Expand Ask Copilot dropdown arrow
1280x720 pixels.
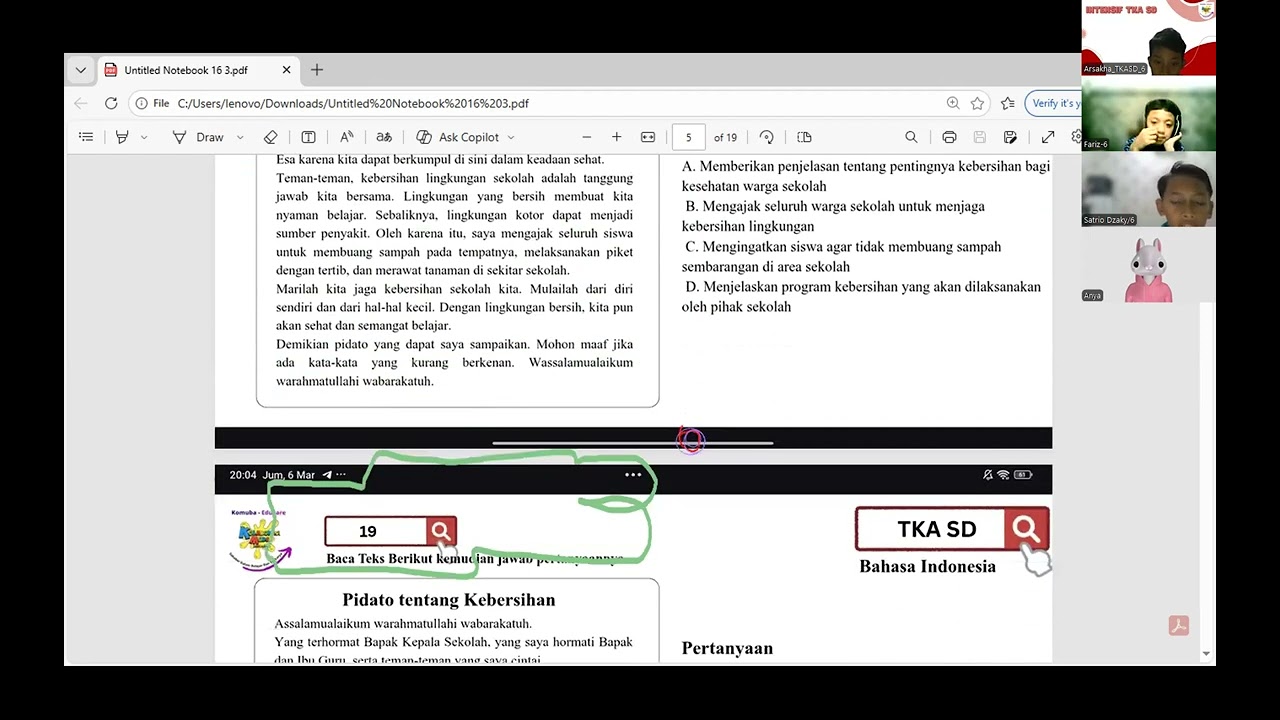pos(511,137)
